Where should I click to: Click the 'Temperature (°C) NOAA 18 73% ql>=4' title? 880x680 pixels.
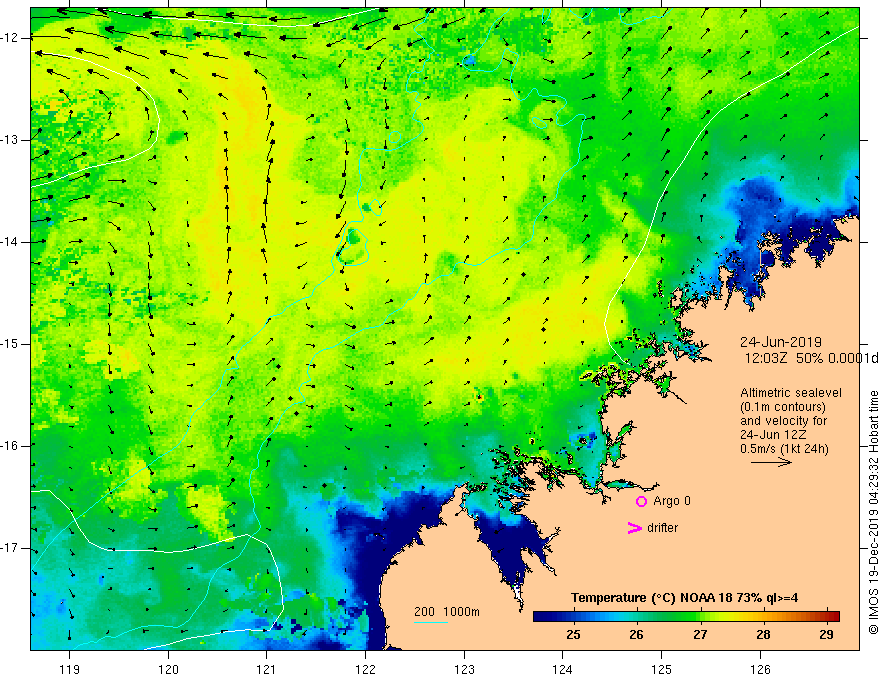[684, 598]
